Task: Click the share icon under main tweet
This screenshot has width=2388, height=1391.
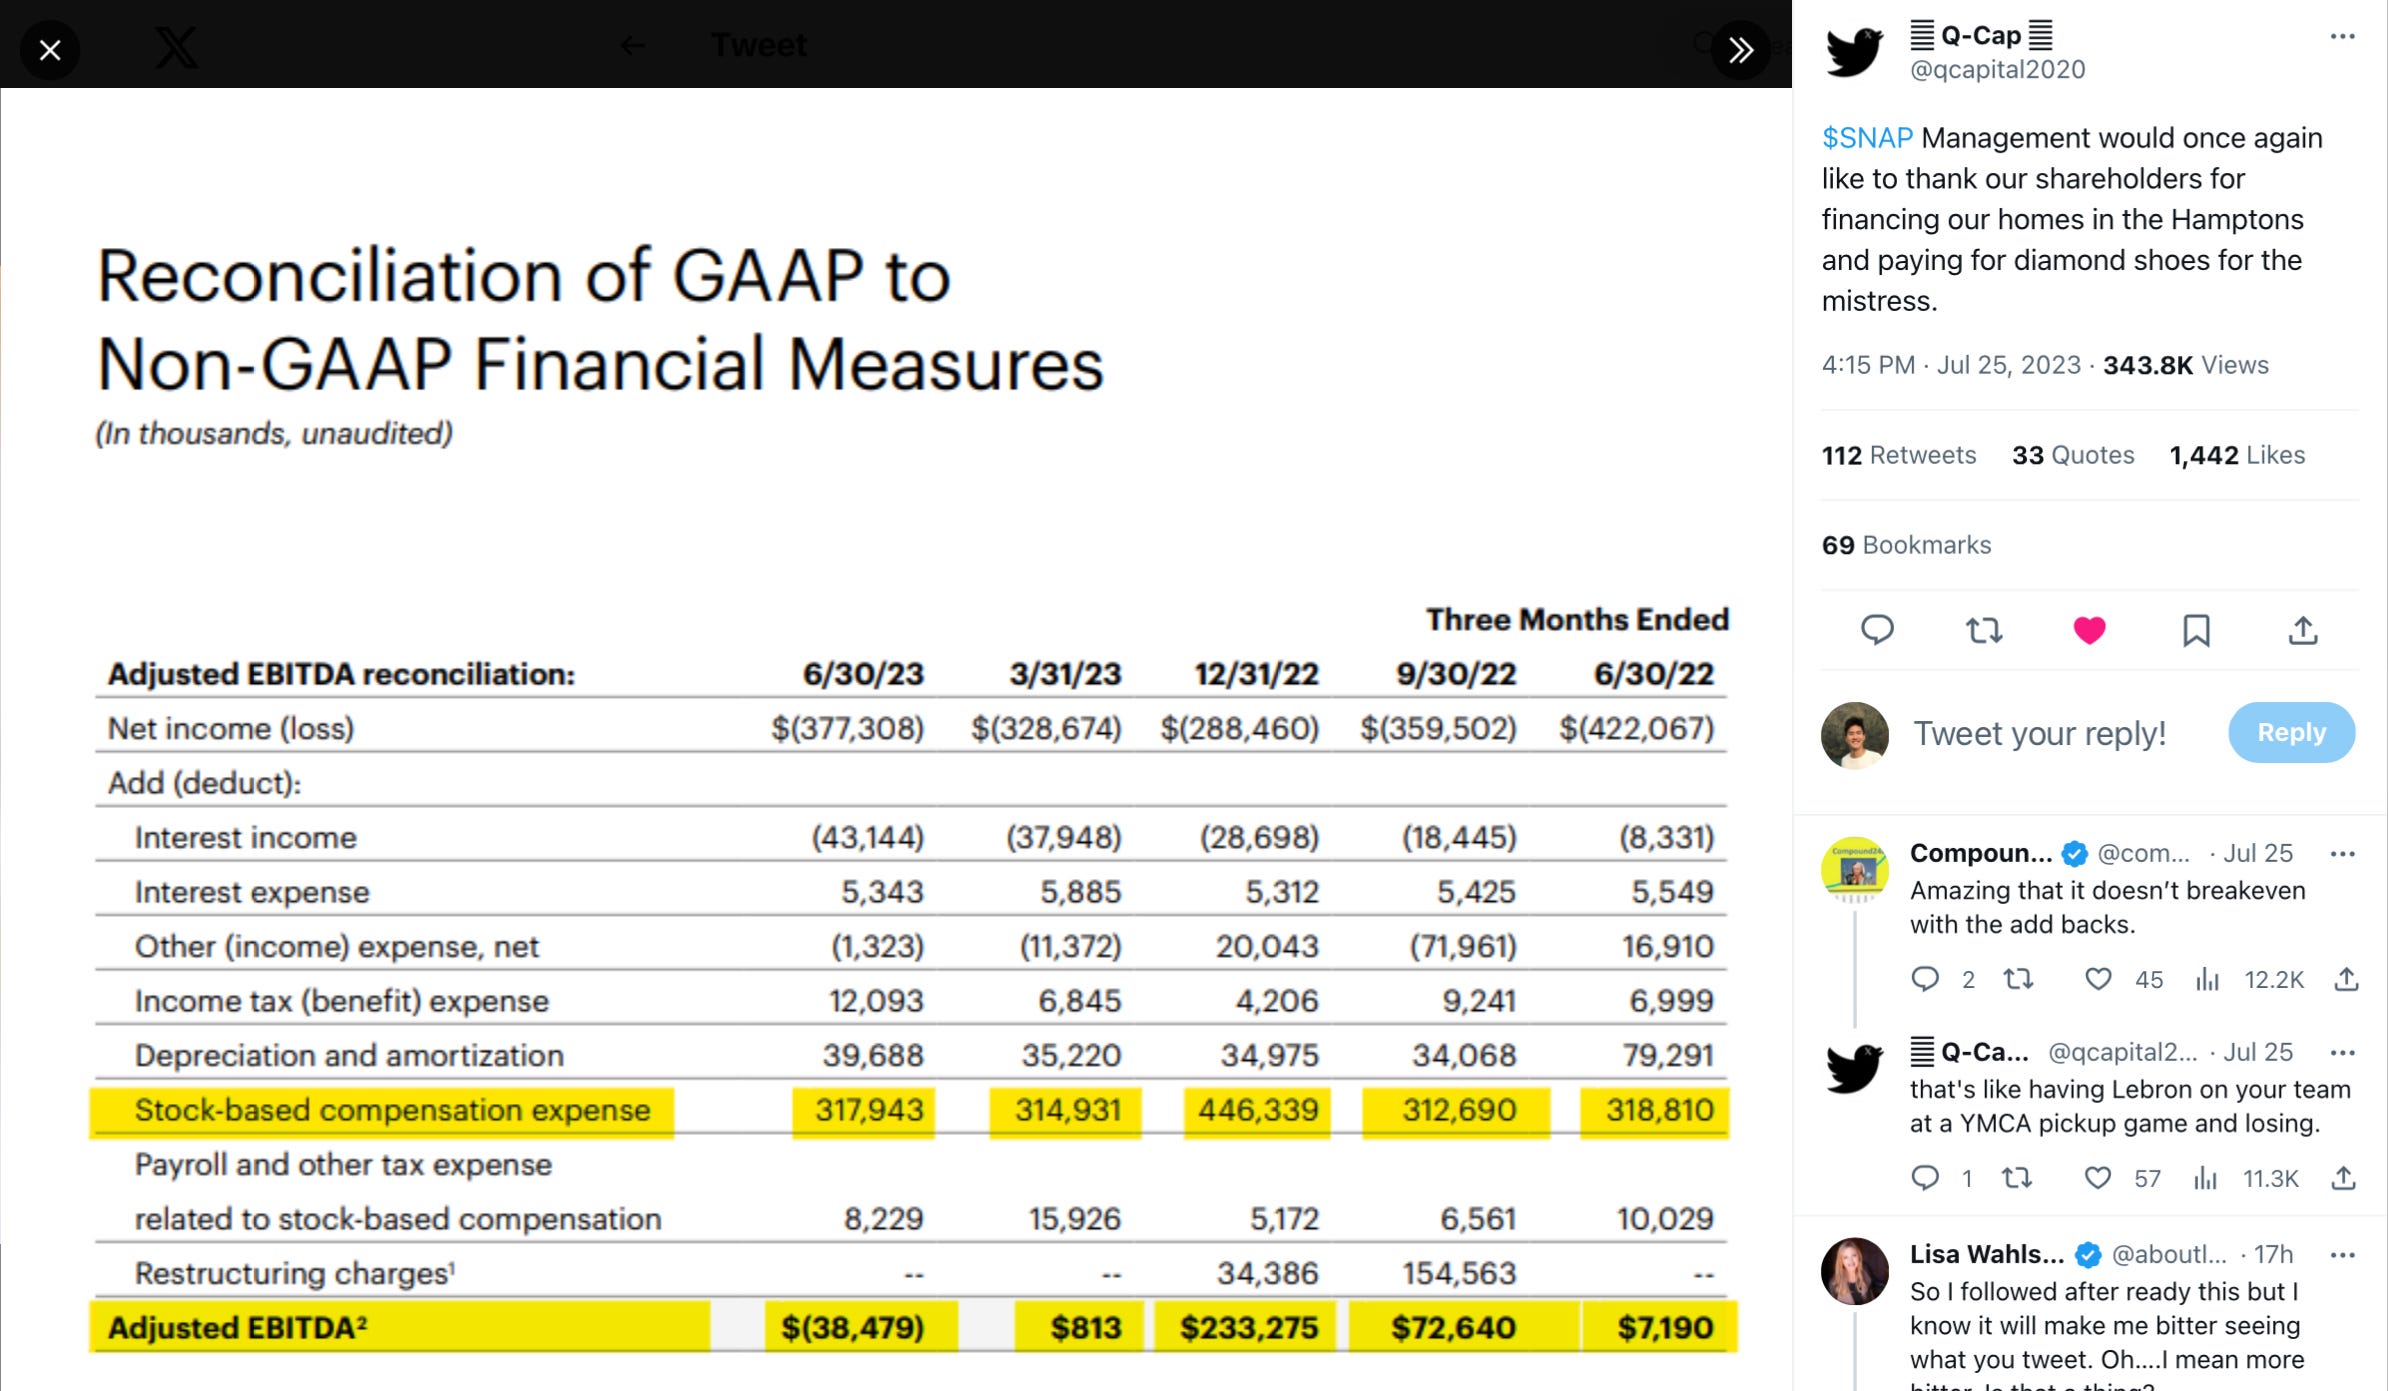Action: pos(2303,630)
